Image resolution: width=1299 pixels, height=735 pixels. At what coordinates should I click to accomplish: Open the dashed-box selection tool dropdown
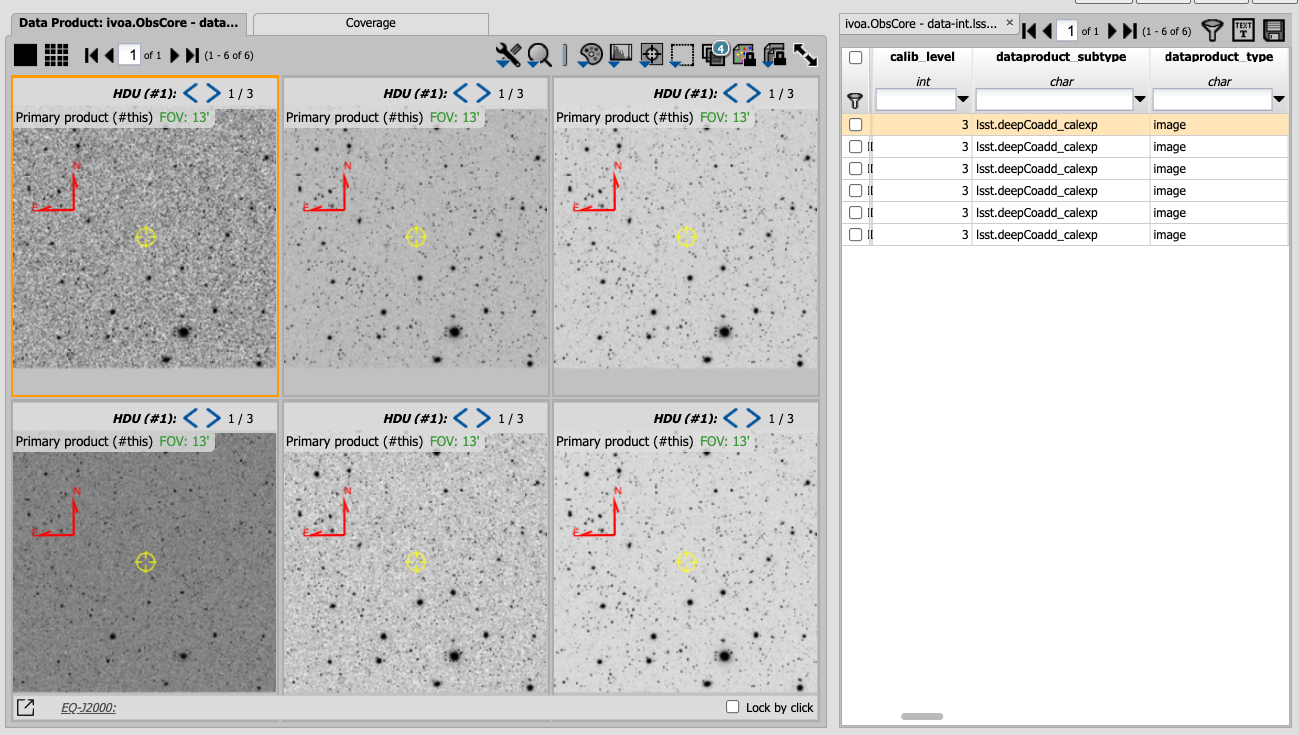683,55
